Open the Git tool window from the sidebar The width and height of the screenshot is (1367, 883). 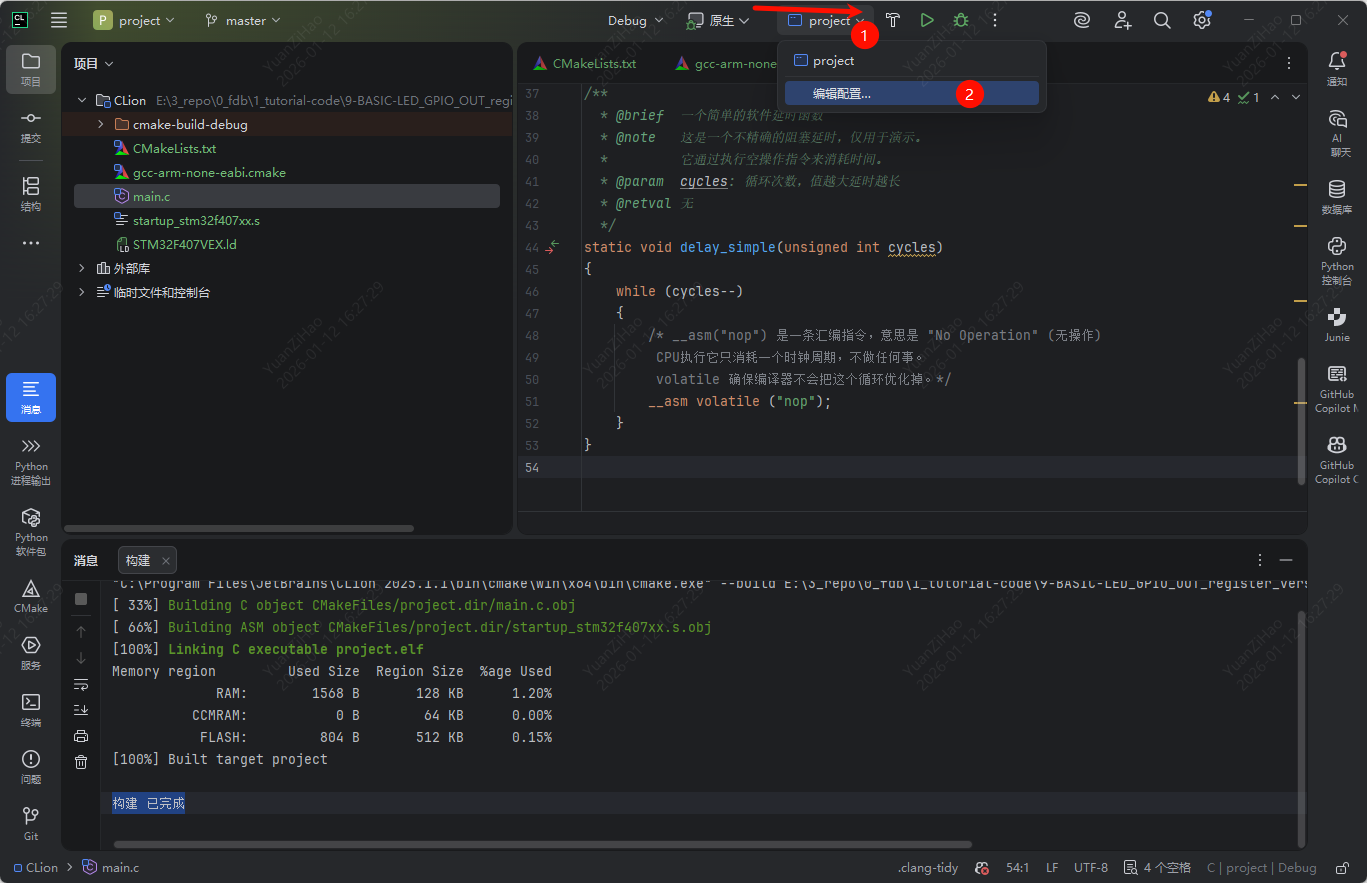pos(30,823)
